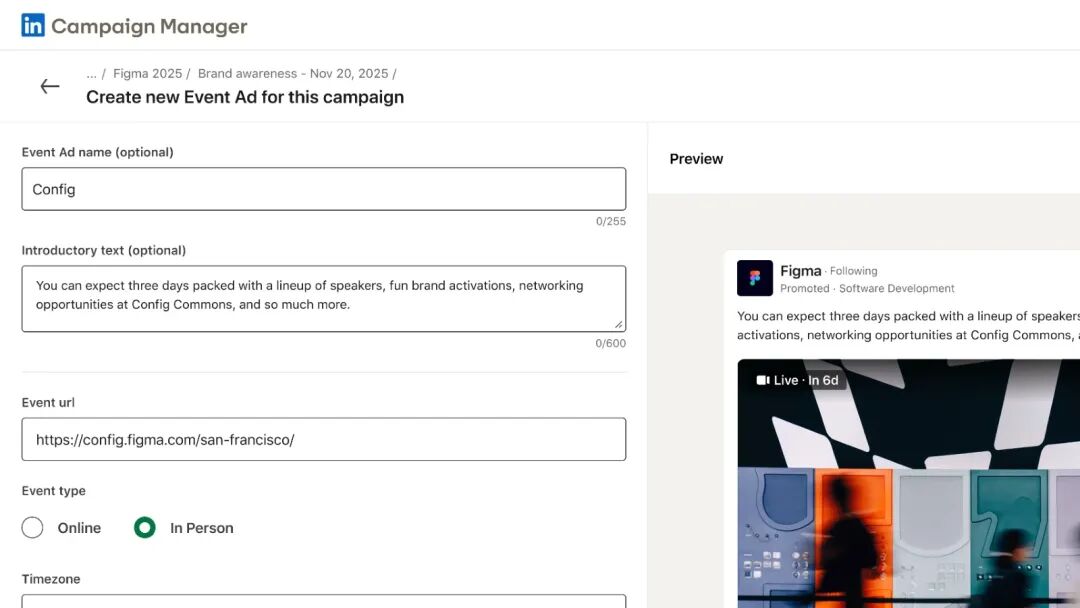
Task: Select the Online event type radio
Action: tap(32, 527)
